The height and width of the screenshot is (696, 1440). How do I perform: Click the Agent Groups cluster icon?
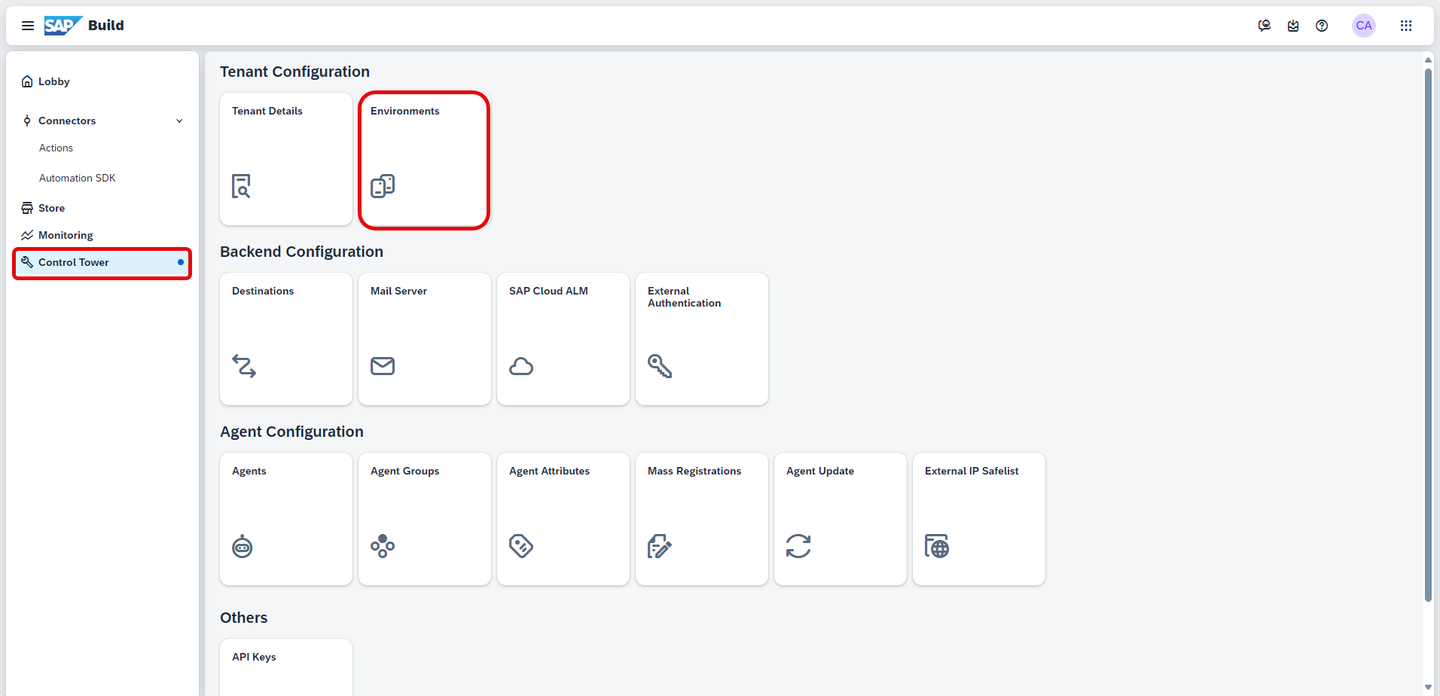pyautogui.click(x=383, y=546)
